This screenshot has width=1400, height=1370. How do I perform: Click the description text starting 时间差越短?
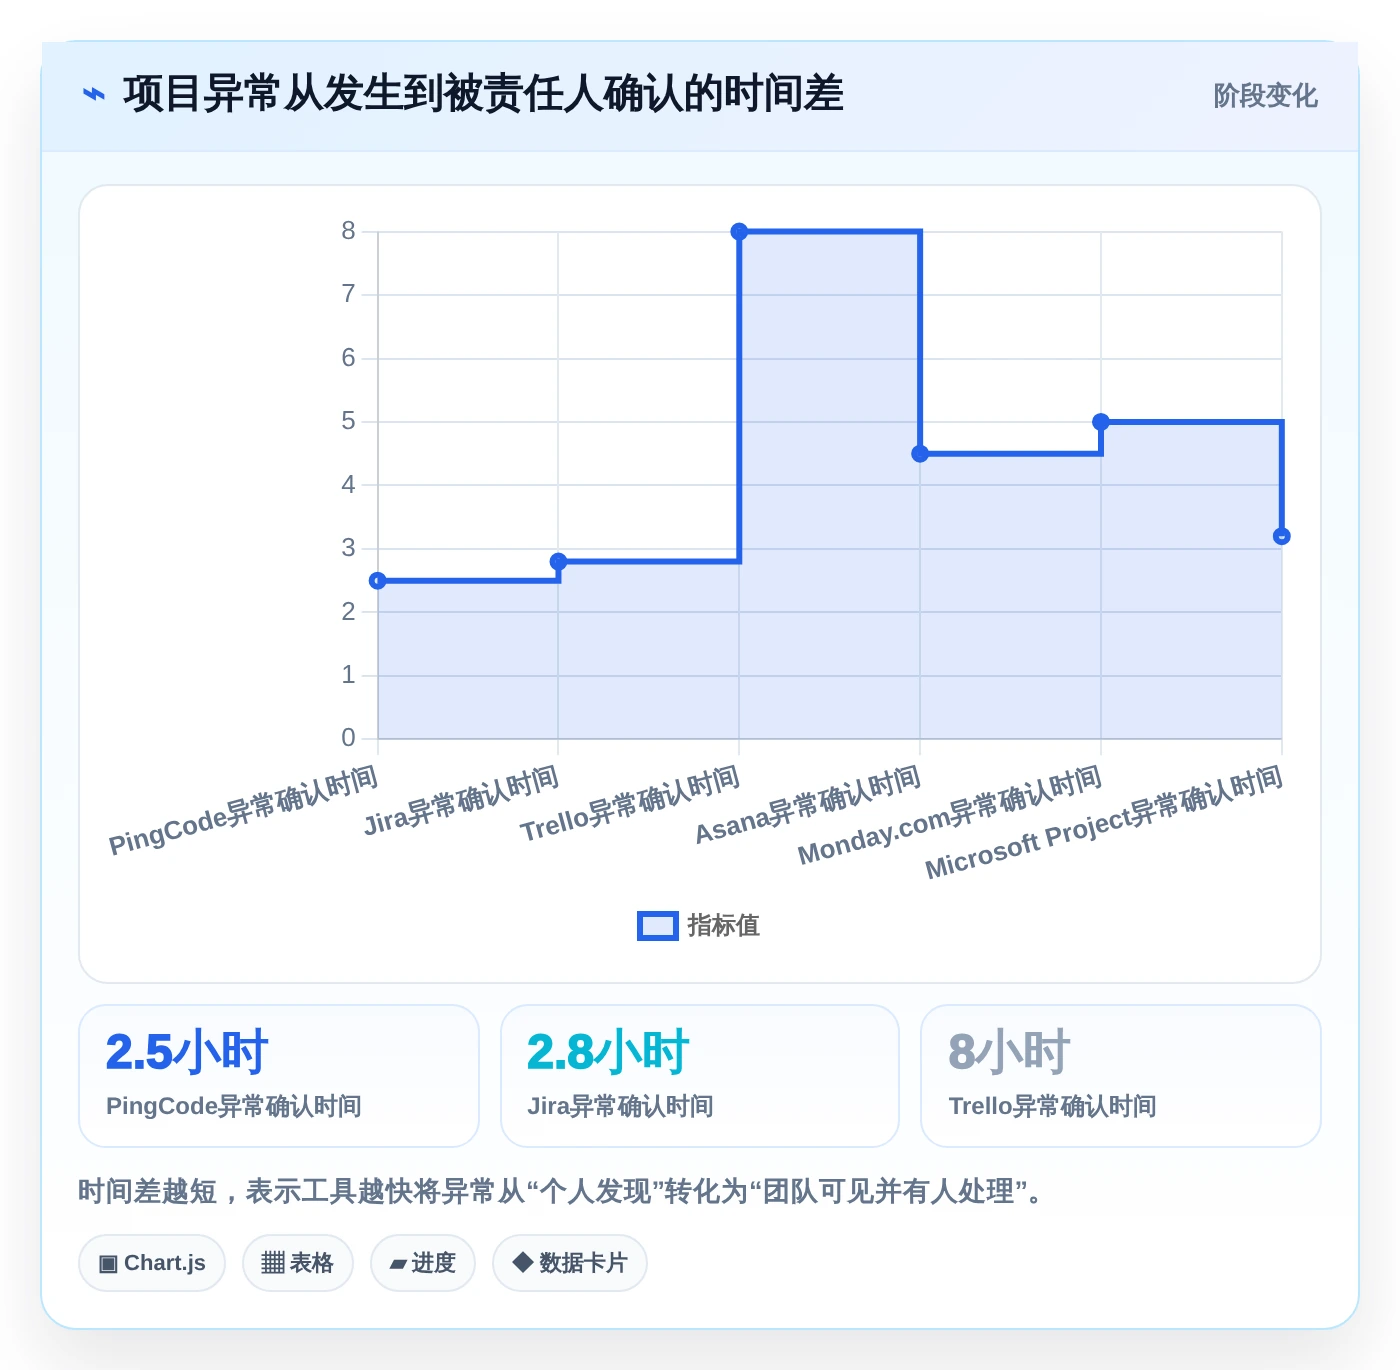pyautogui.click(x=563, y=1191)
